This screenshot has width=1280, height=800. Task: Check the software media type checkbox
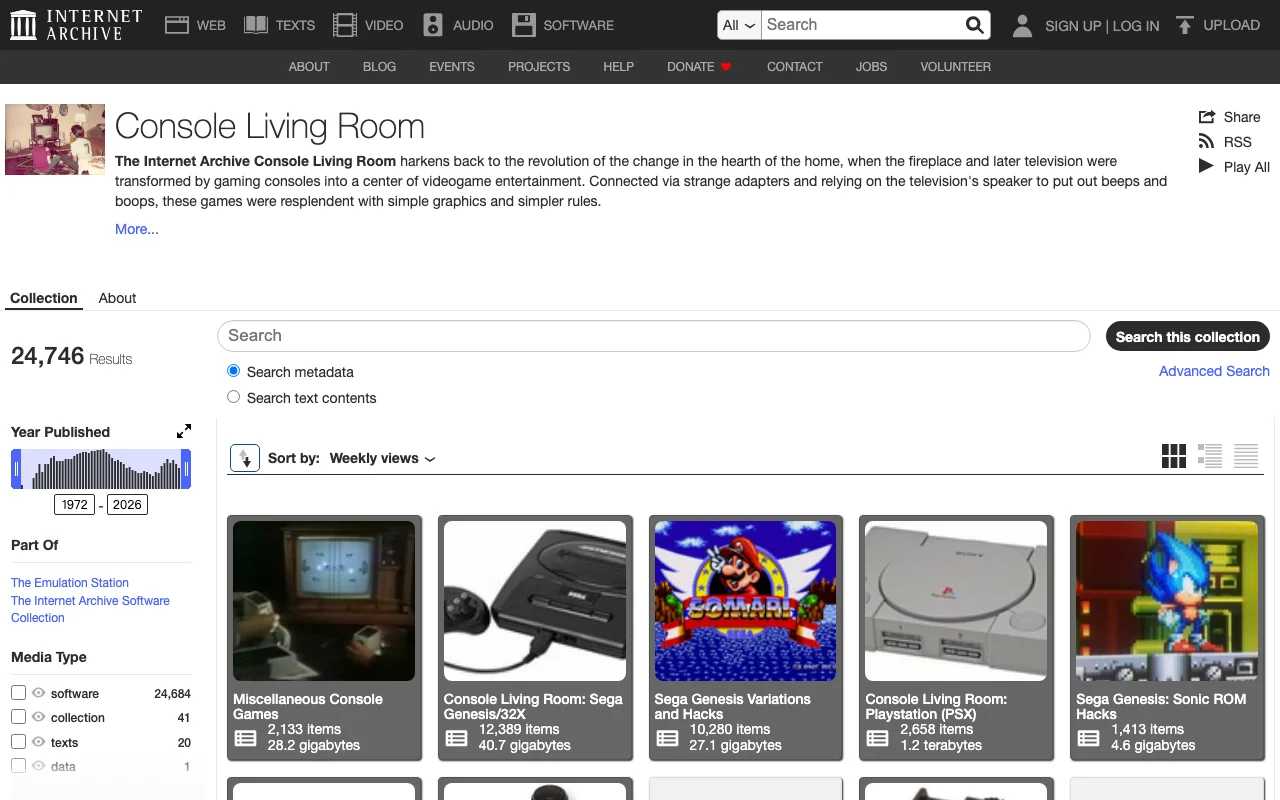pos(18,693)
